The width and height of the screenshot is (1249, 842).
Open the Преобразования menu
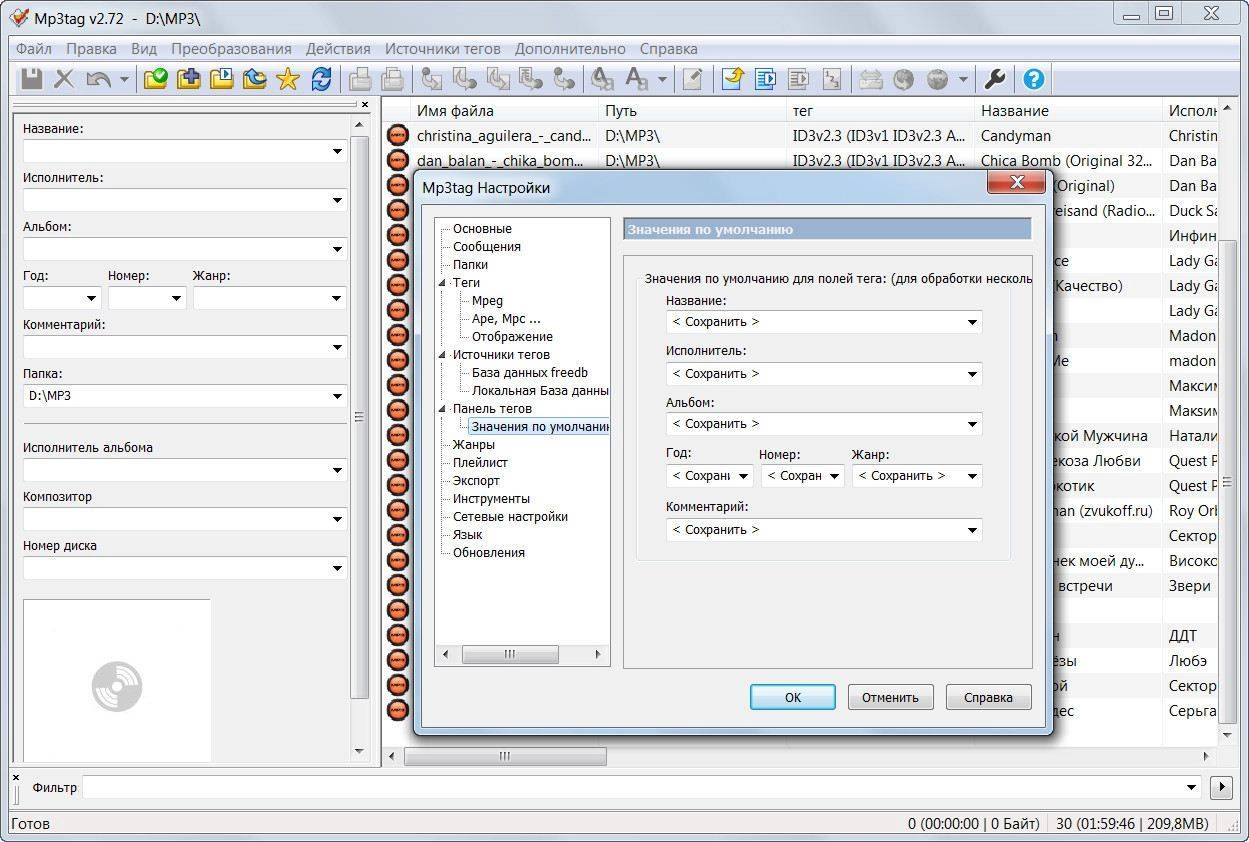pos(231,48)
